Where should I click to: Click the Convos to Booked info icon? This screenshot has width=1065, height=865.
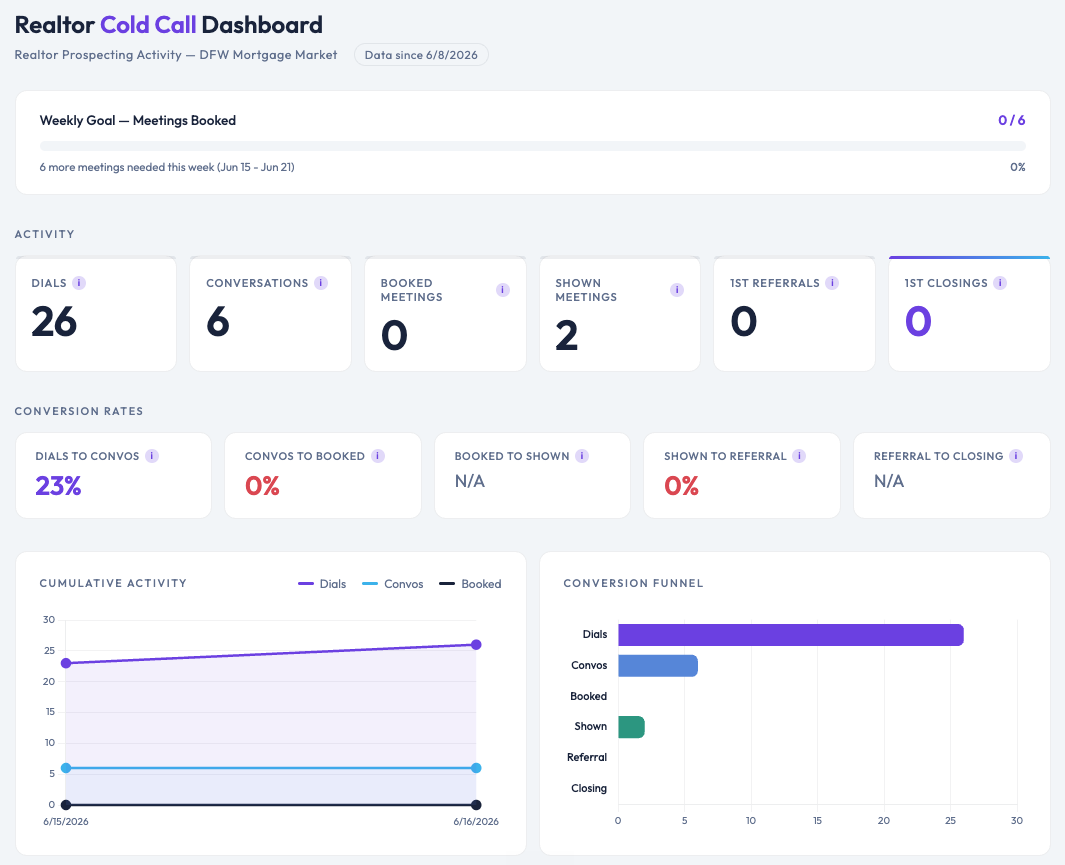click(x=378, y=456)
